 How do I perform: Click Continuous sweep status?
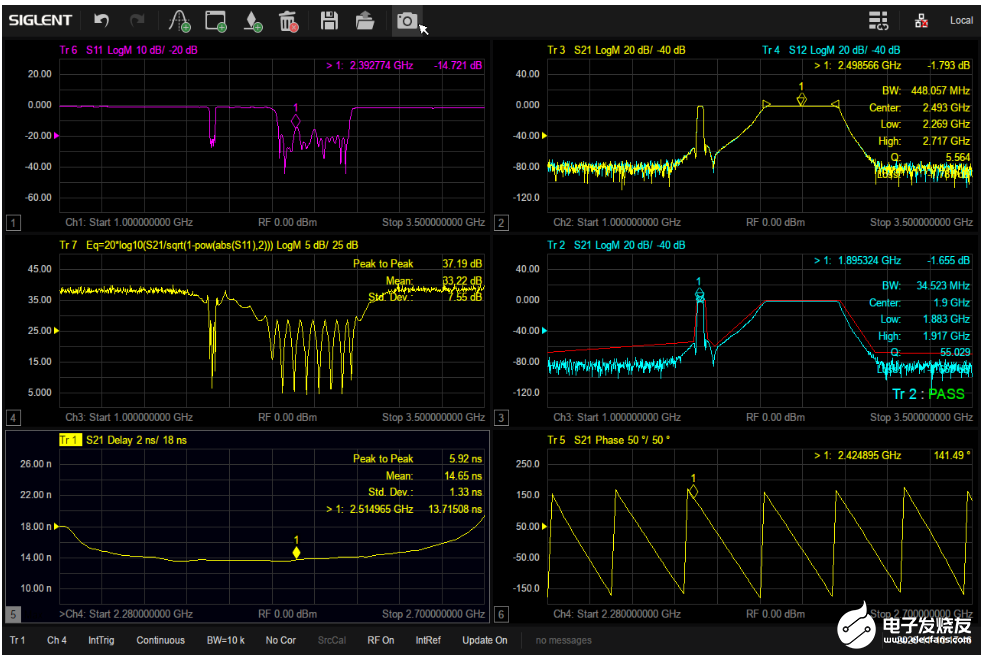coord(160,640)
